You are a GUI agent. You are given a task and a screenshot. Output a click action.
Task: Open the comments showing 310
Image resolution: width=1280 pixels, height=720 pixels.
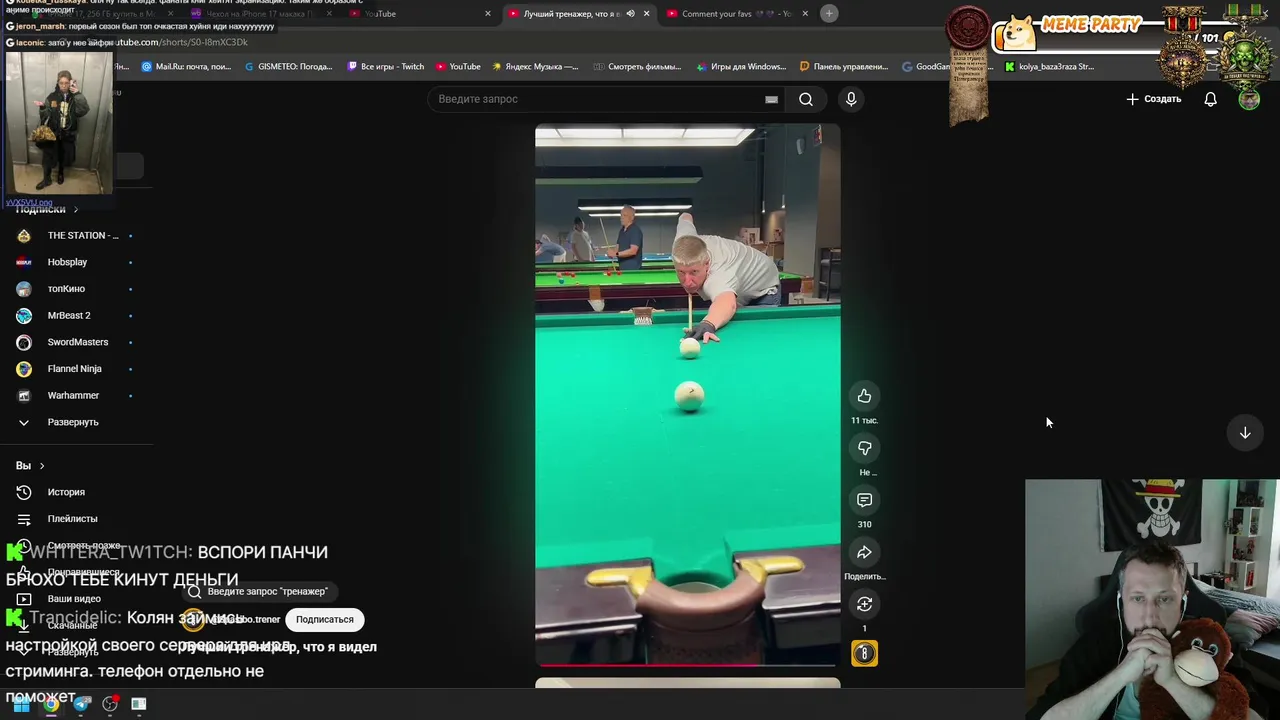tap(864, 500)
